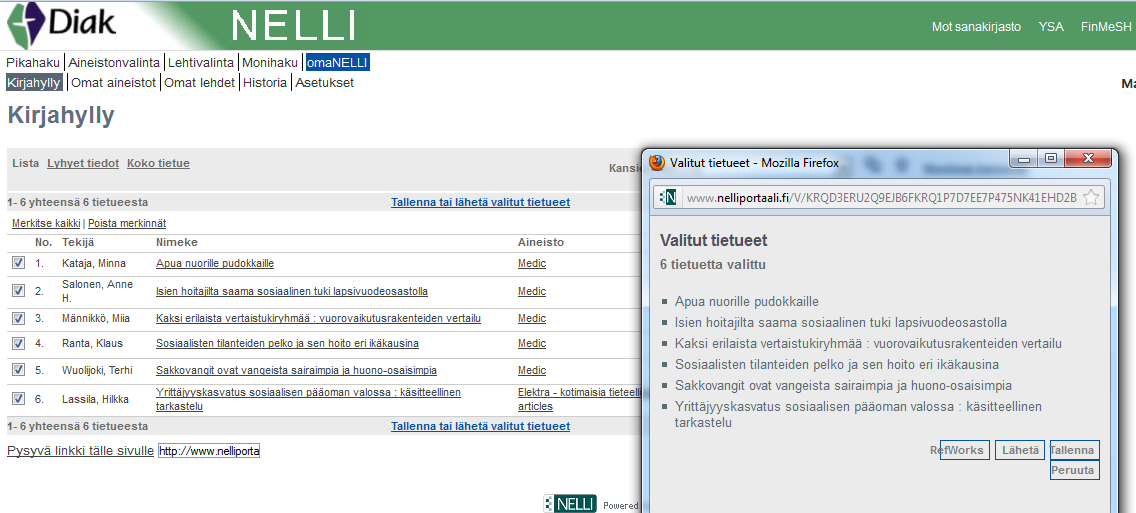This screenshot has height=513, width=1136.
Task: Open title Sakkovangit ovat vangeista sairaimpia
Action: (x=296, y=370)
